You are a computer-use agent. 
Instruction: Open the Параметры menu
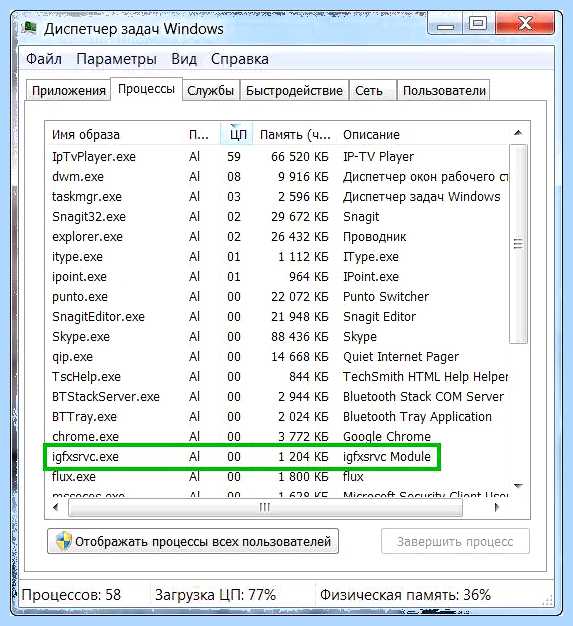coord(116,59)
